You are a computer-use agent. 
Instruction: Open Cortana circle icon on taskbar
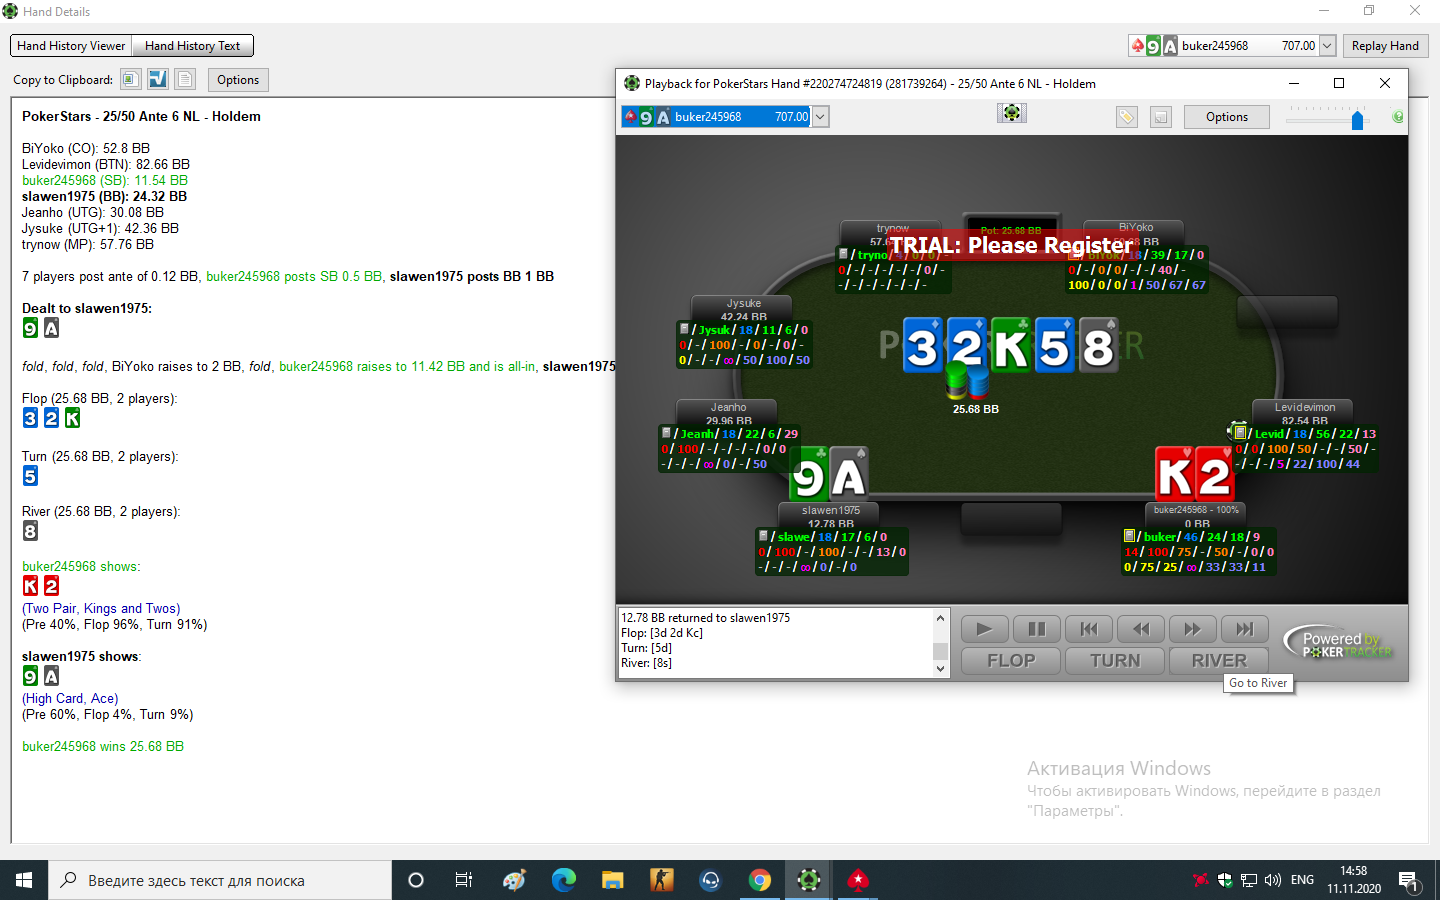416,880
